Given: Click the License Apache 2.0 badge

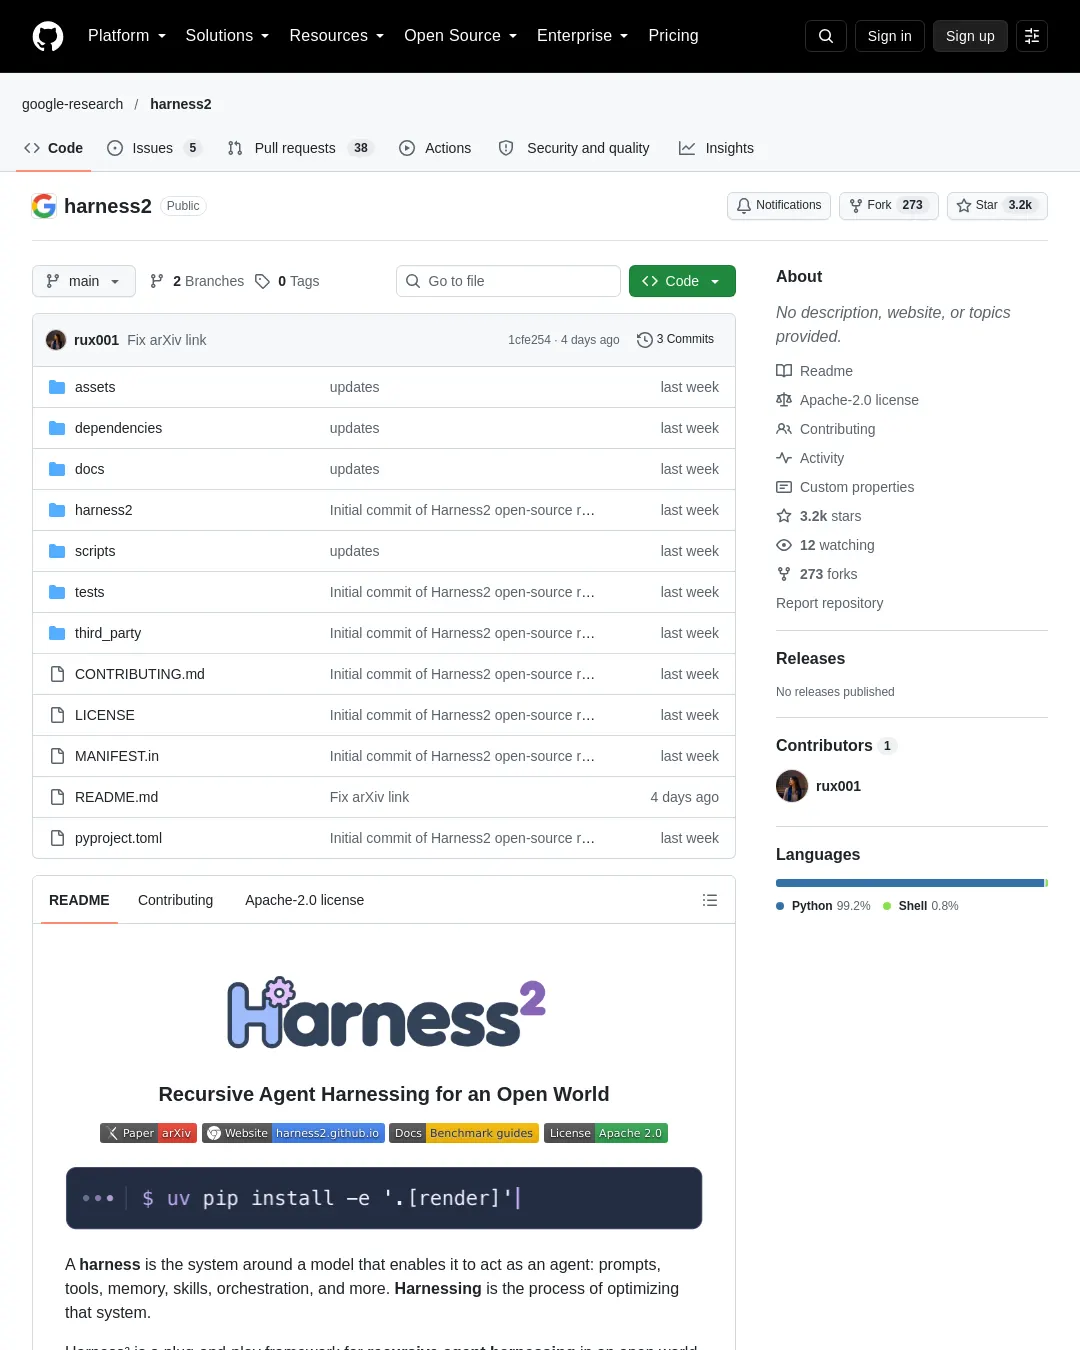Looking at the screenshot, I should click(x=606, y=1133).
